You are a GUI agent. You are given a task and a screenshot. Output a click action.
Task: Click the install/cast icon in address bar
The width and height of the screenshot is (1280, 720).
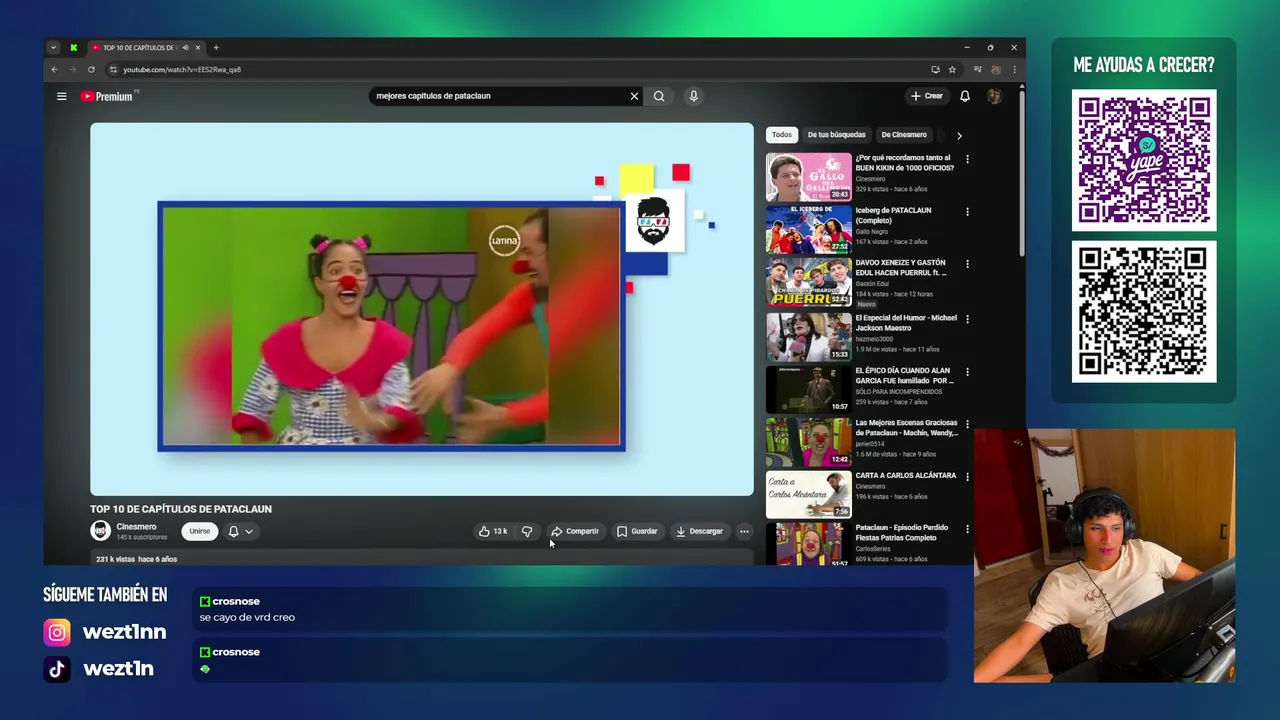coord(935,70)
